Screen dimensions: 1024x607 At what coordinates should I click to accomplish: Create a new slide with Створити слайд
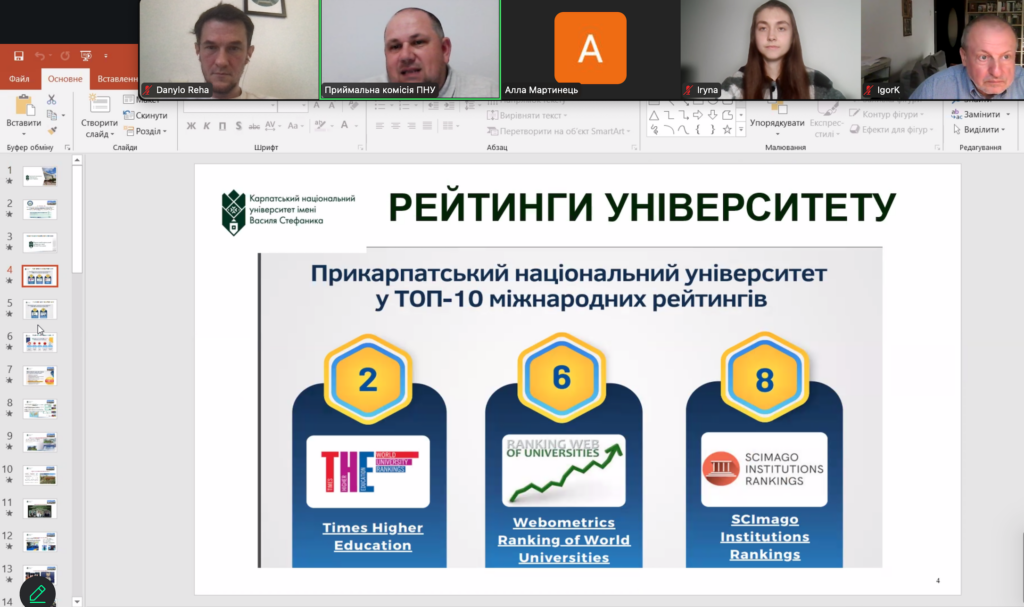click(x=99, y=118)
